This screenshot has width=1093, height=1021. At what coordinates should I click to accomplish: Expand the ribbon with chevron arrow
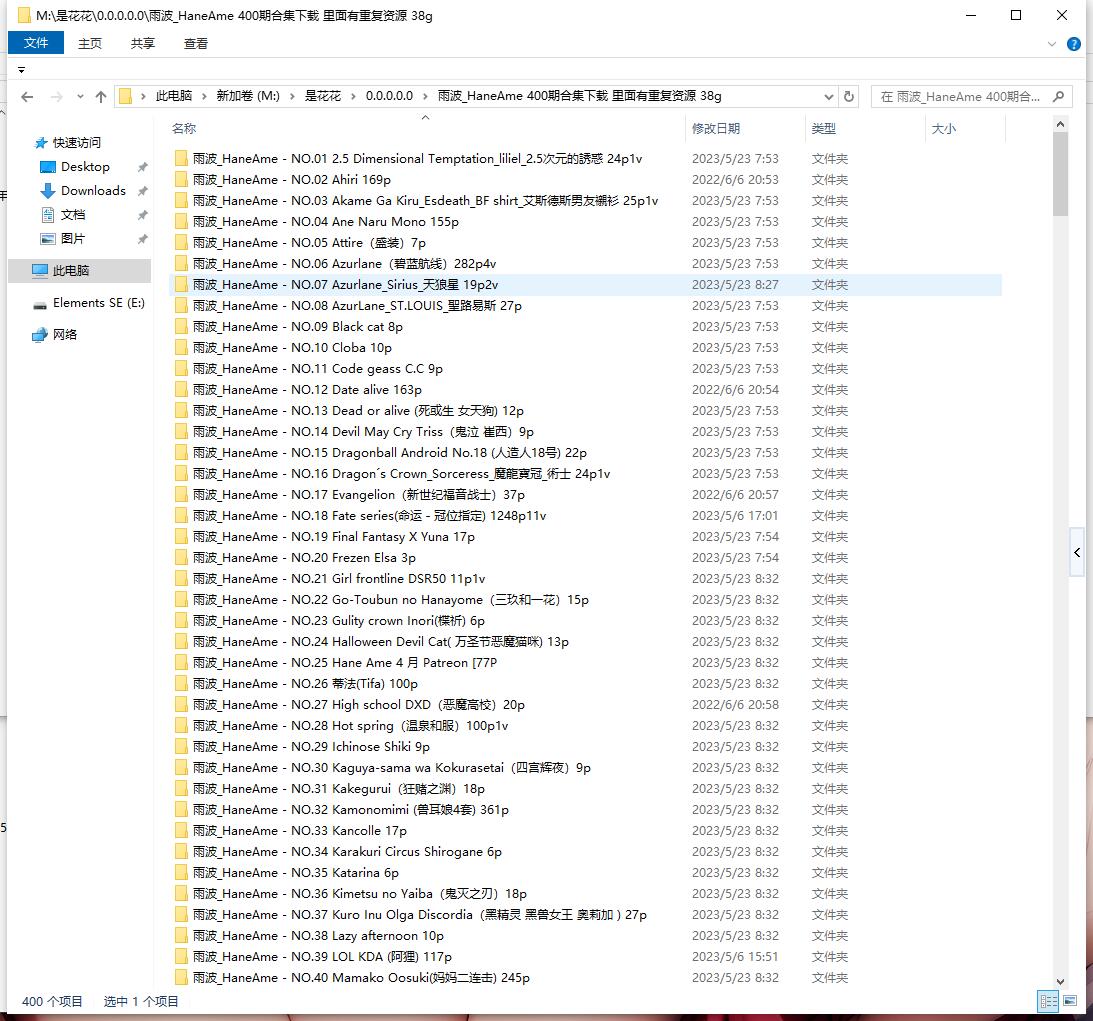pyautogui.click(x=1051, y=44)
